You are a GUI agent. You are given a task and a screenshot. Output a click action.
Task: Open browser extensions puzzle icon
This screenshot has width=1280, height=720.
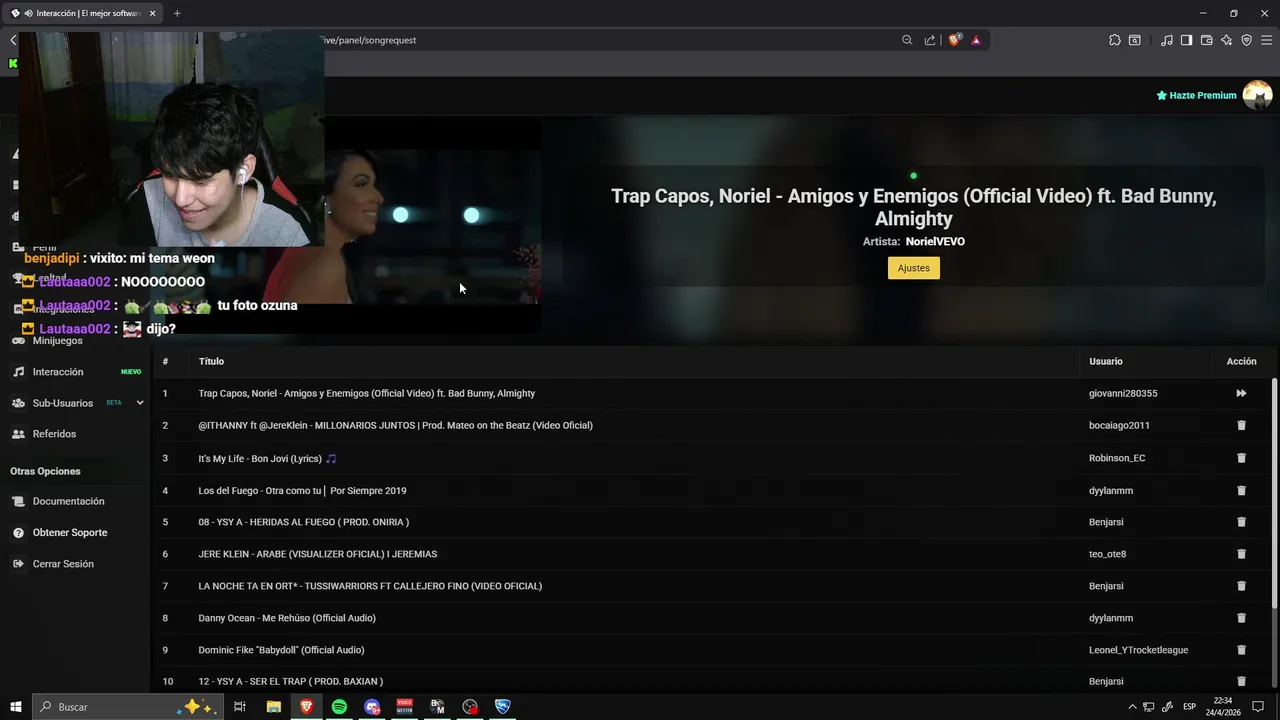(x=1115, y=40)
